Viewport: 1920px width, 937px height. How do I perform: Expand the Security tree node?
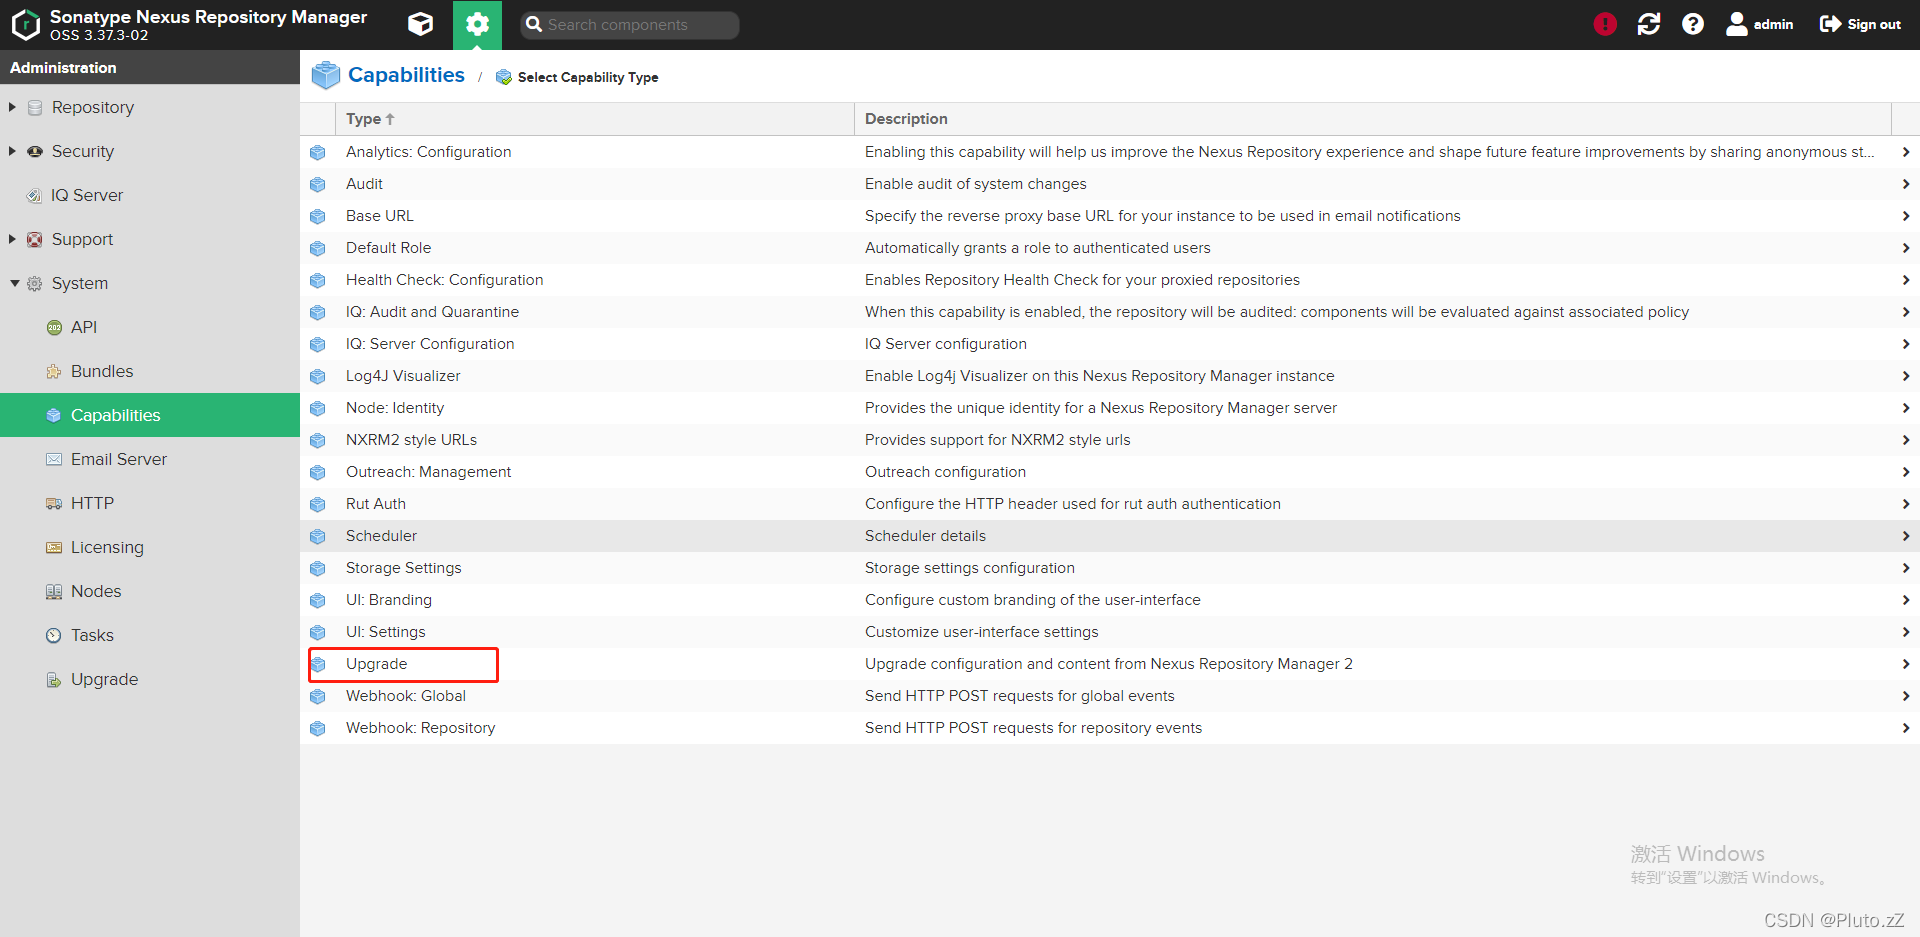tap(12, 151)
